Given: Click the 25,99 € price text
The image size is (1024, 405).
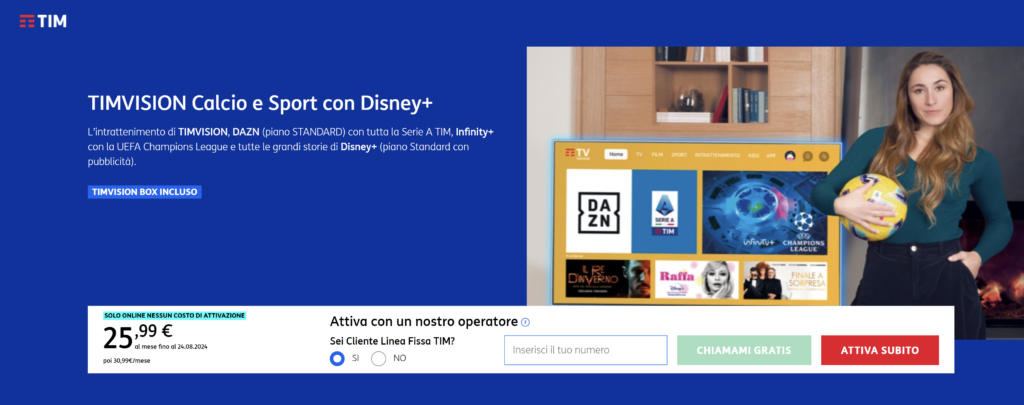Looking at the screenshot, I should (x=138, y=334).
